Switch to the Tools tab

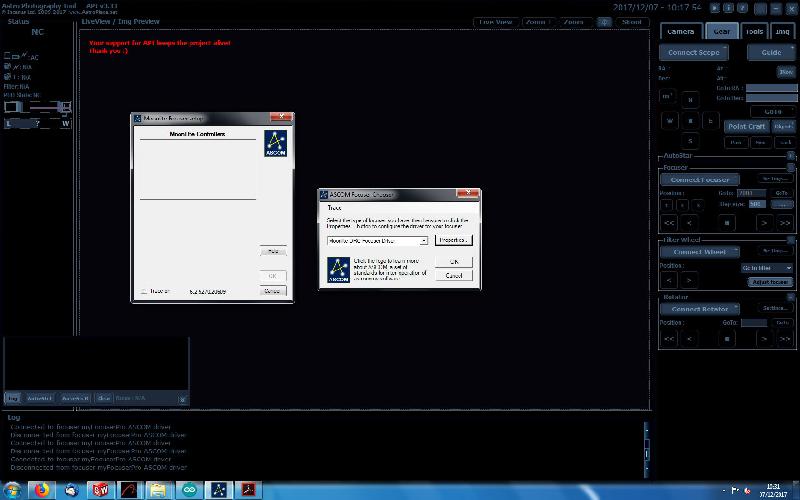click(755, 31)
